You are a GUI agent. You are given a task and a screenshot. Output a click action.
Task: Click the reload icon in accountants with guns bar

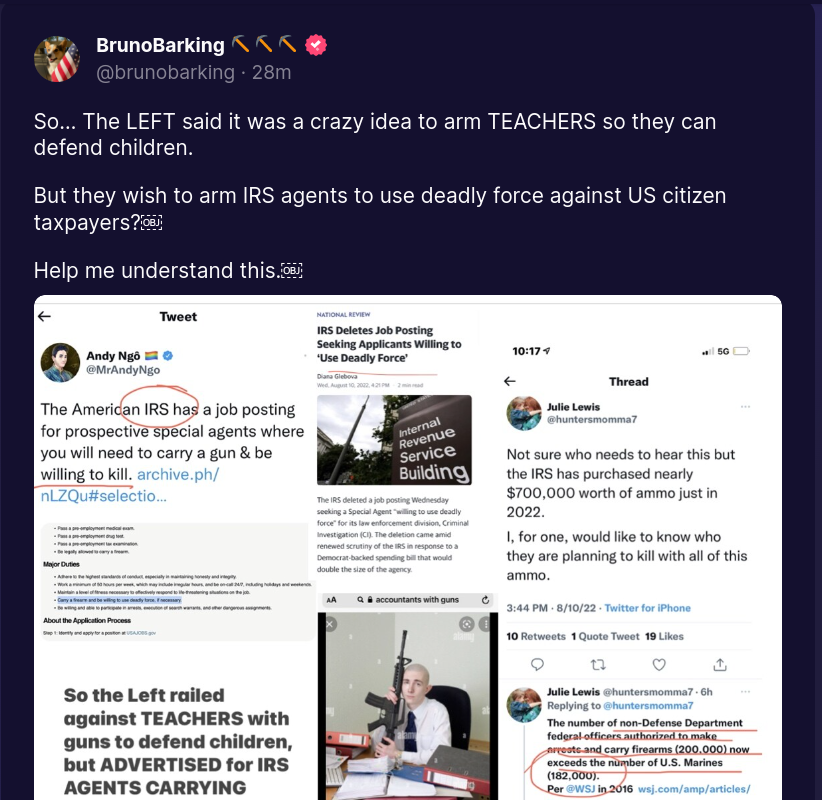tap(485, 600)
